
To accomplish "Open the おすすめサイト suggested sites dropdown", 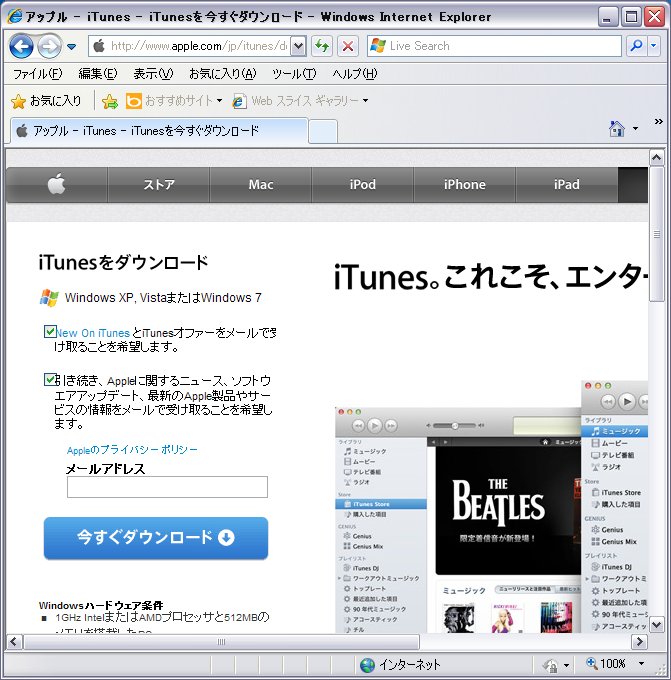I will [x=174, y=101].
